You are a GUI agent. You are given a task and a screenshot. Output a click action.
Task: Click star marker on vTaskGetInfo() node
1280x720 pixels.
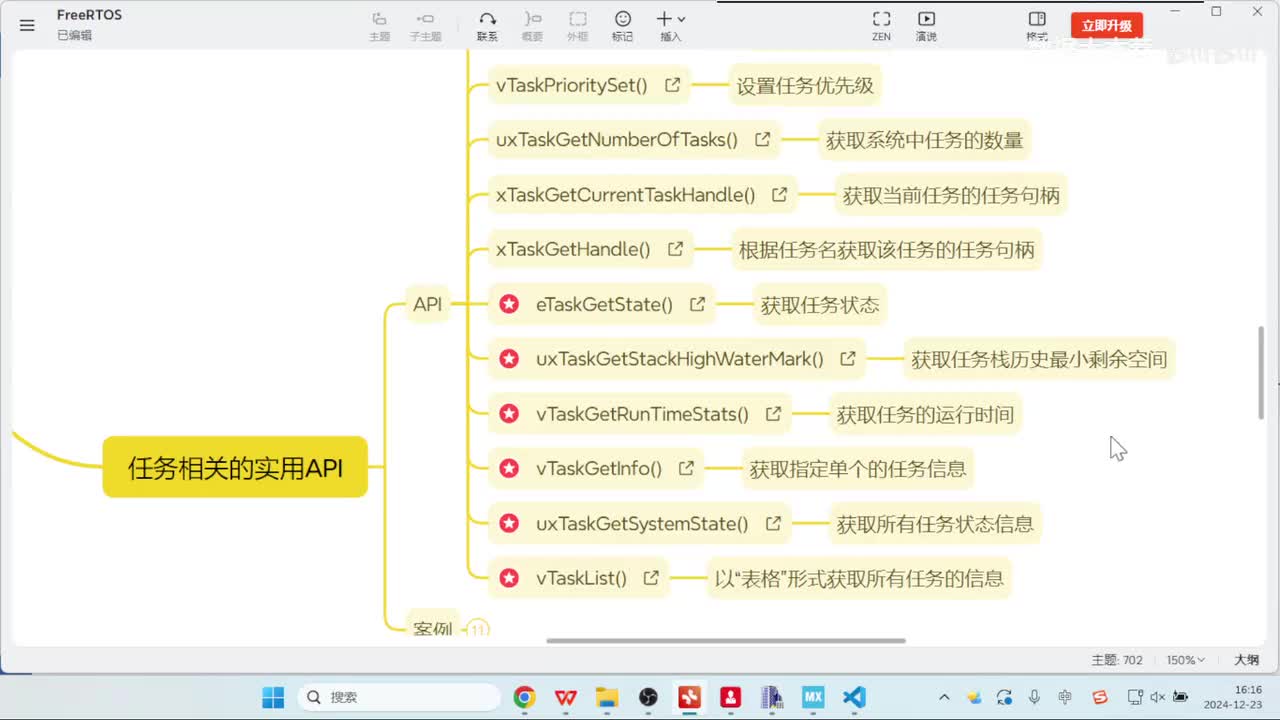point(509,468)
